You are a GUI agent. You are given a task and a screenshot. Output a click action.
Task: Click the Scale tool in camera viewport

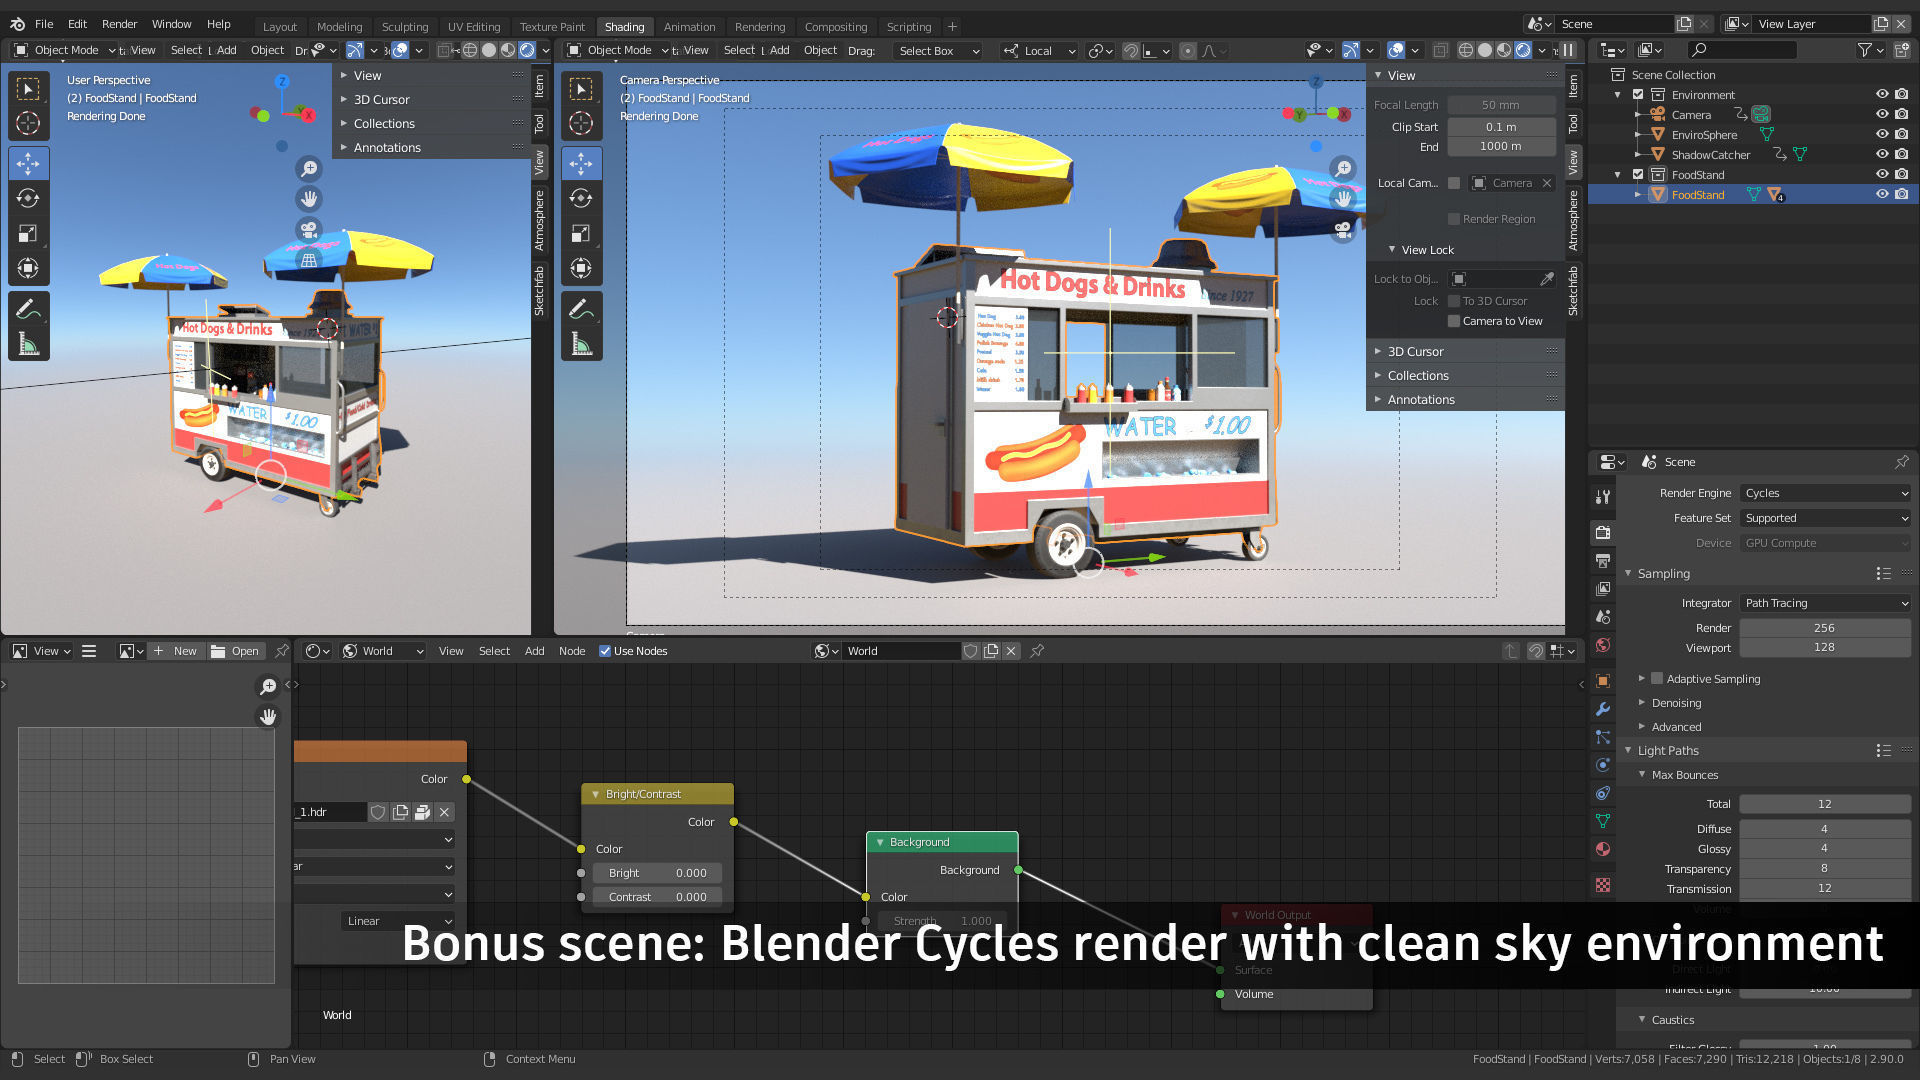[581, 233]
